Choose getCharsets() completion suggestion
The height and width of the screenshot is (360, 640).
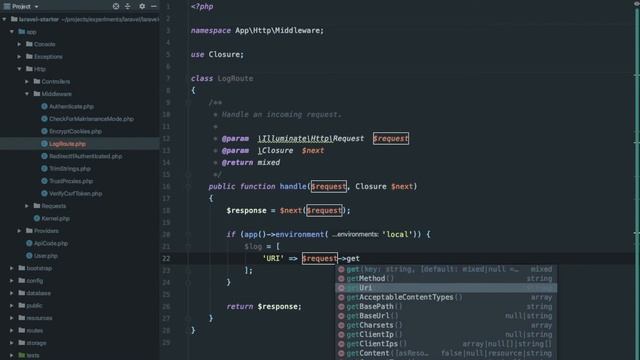[446, 325]
